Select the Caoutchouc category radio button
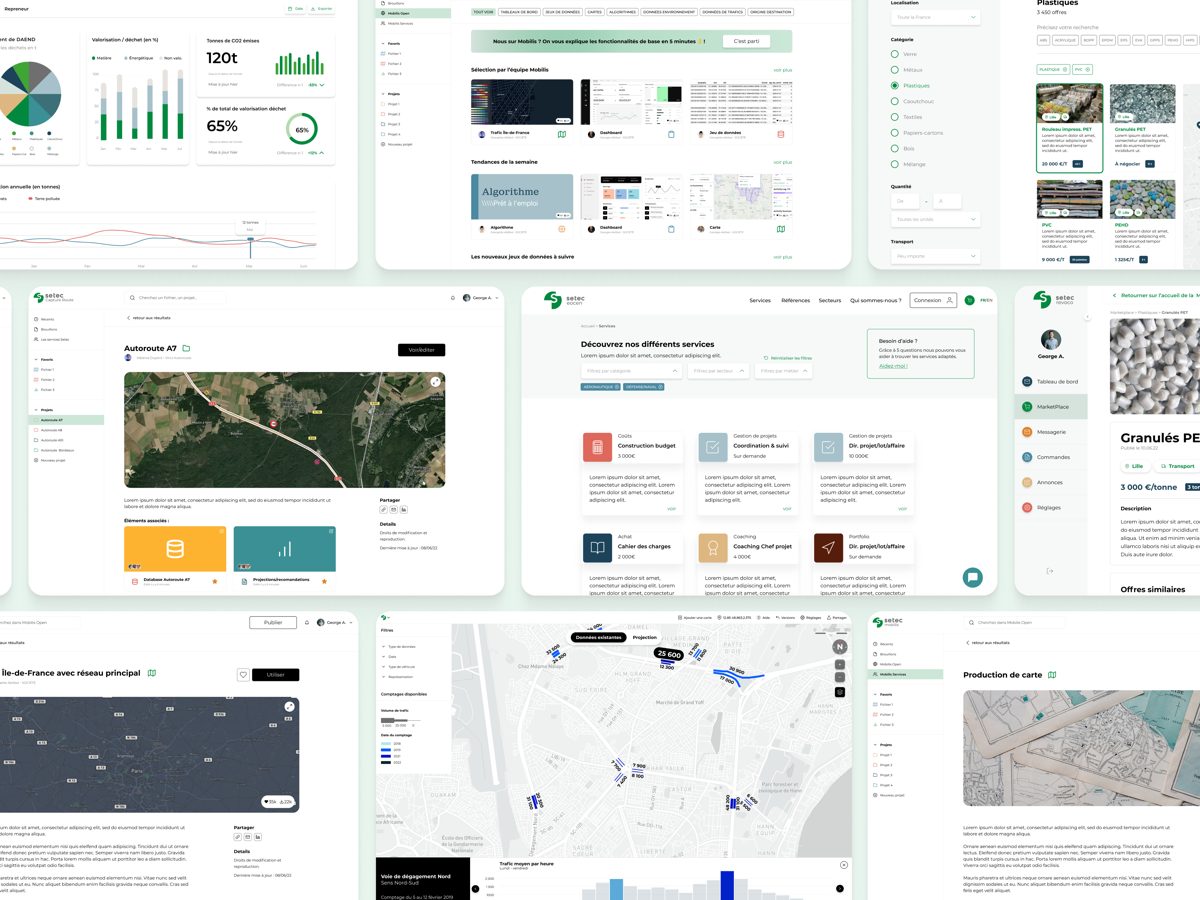This screenshot has width=1200, height=900. tap(895, 101)
